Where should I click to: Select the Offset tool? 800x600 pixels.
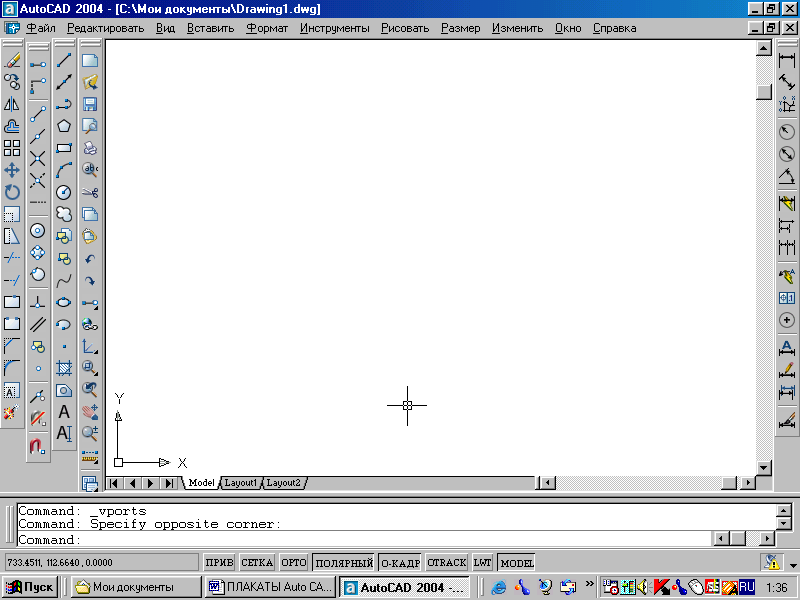[12, 126]
